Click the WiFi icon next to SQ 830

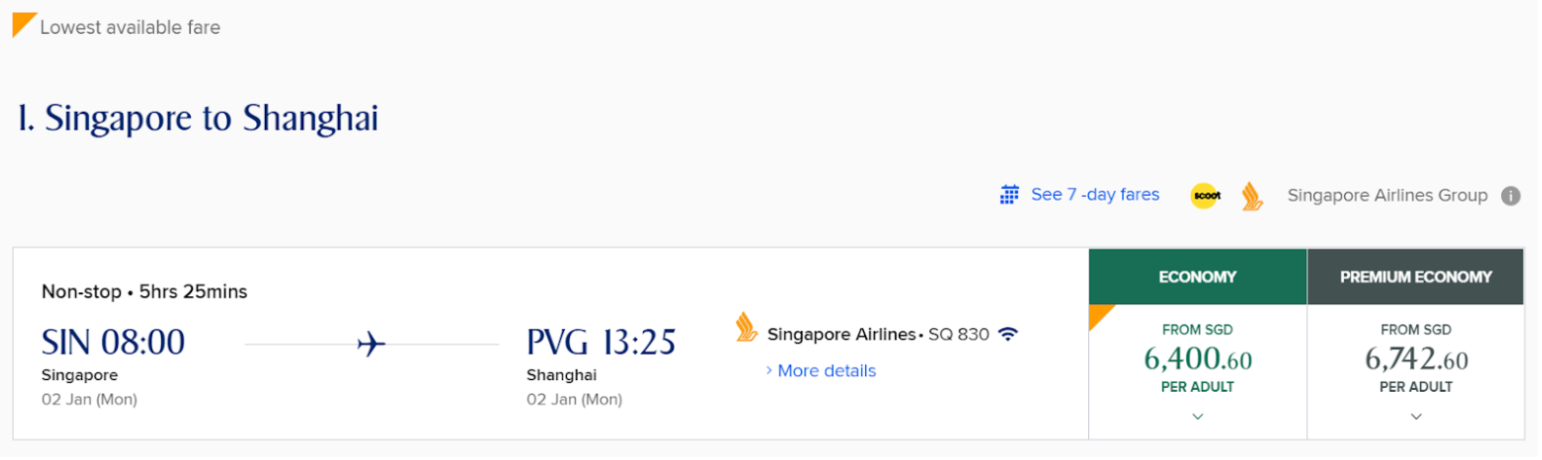1008,334
